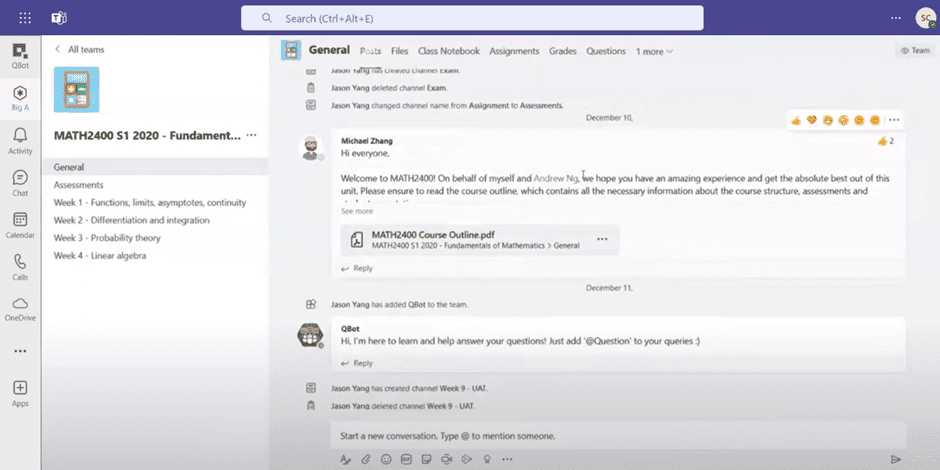The width and height of the screenshot is (940, 470).
Task: Open the Format text options in compose box
Action: tap(345, 459)
